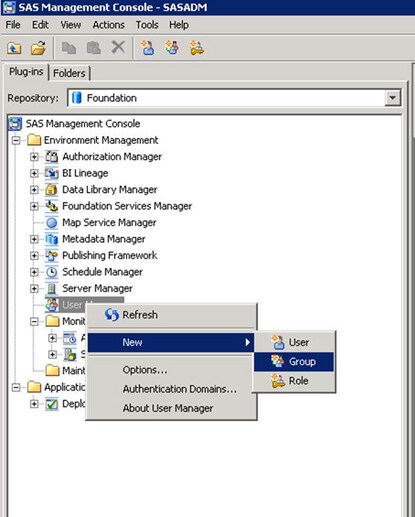Click the SAS Management Console root icon
Screen dimensions: 415x517
(15, 123)
